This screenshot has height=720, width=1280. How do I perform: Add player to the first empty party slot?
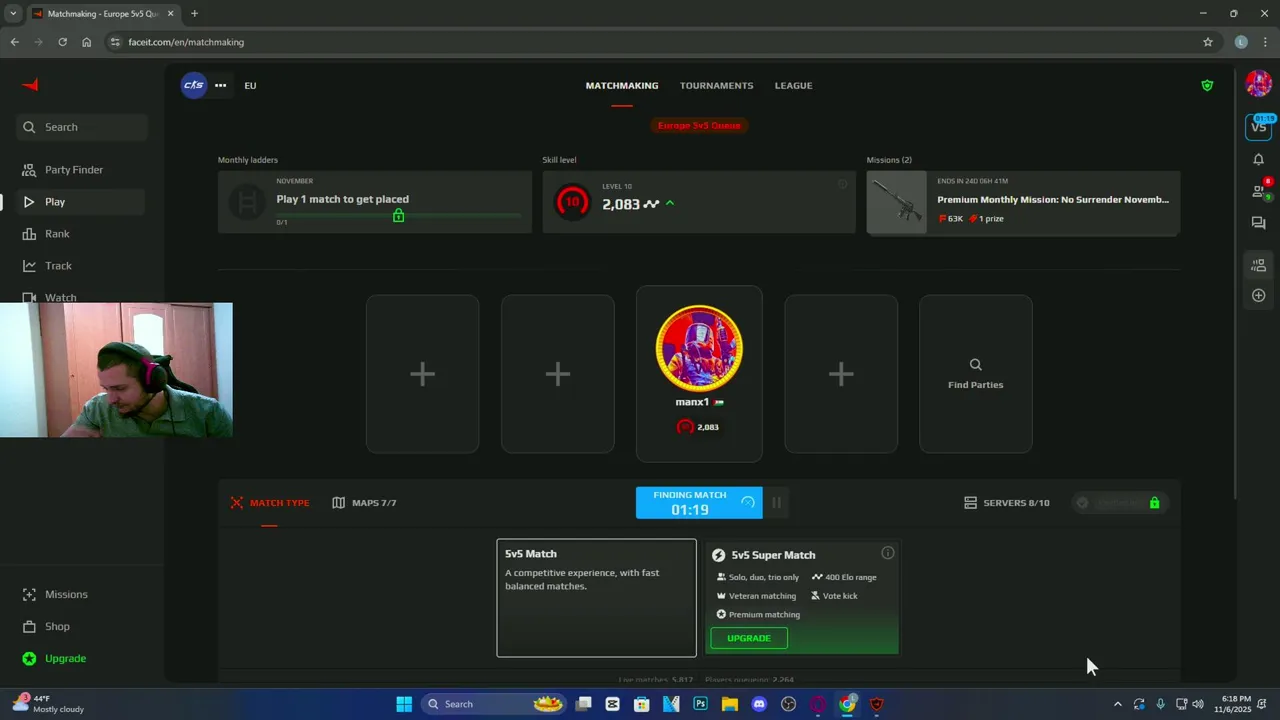pos(422,374)
